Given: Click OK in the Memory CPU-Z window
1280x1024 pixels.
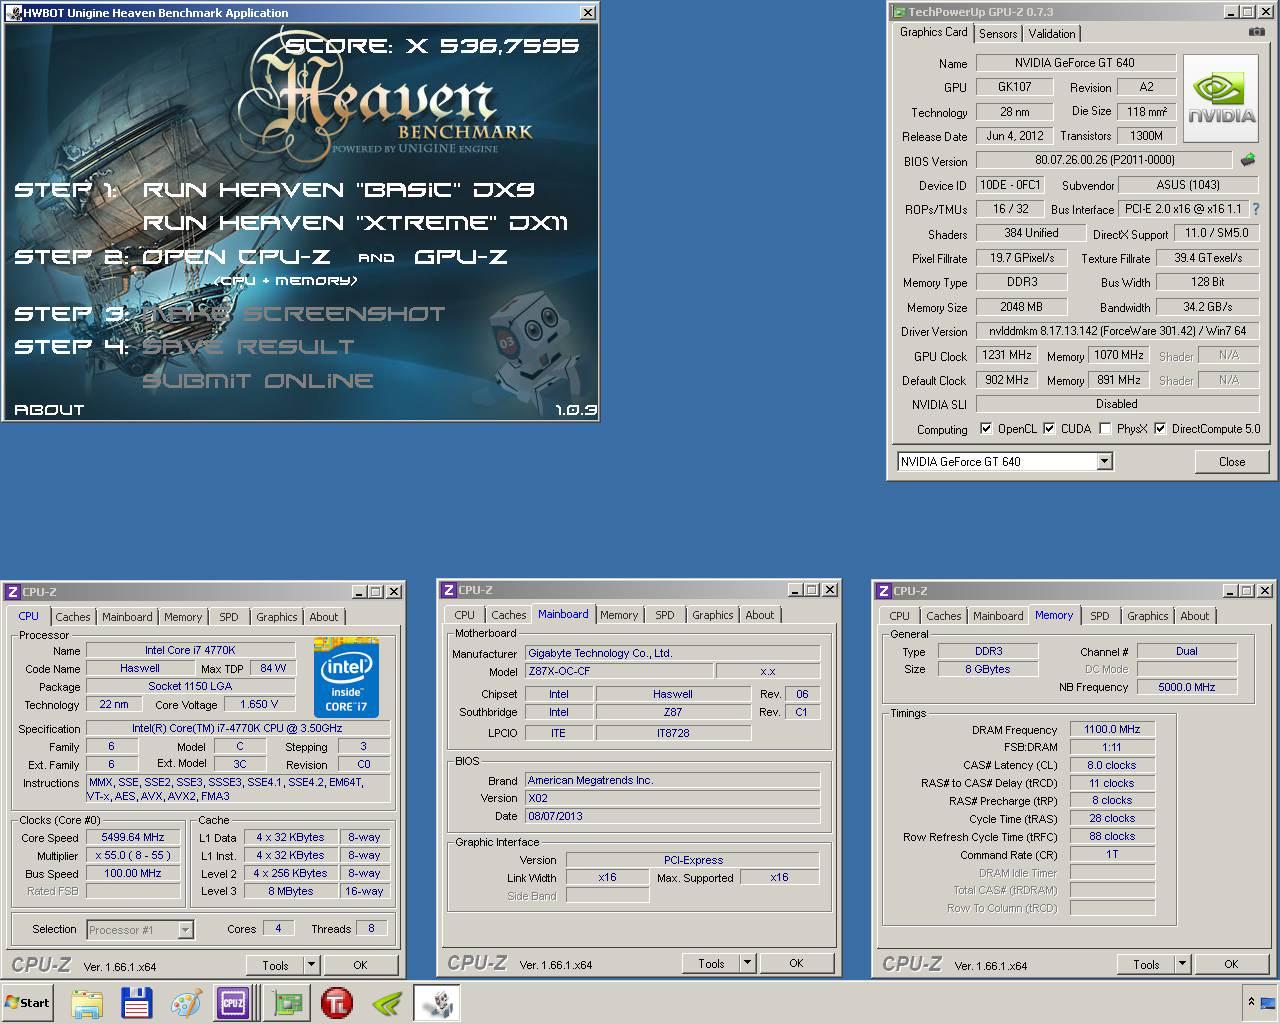Looking at the screenshot, I should coord(1231,964).
